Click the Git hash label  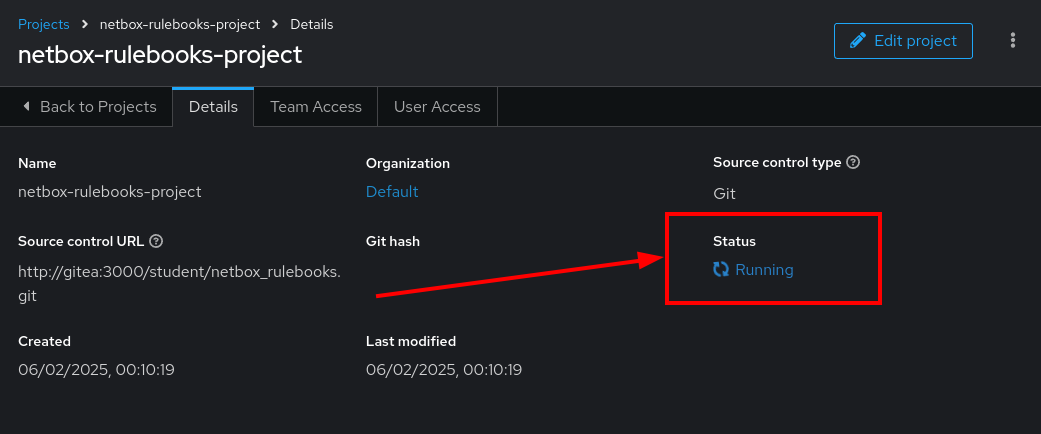[393, 242]
